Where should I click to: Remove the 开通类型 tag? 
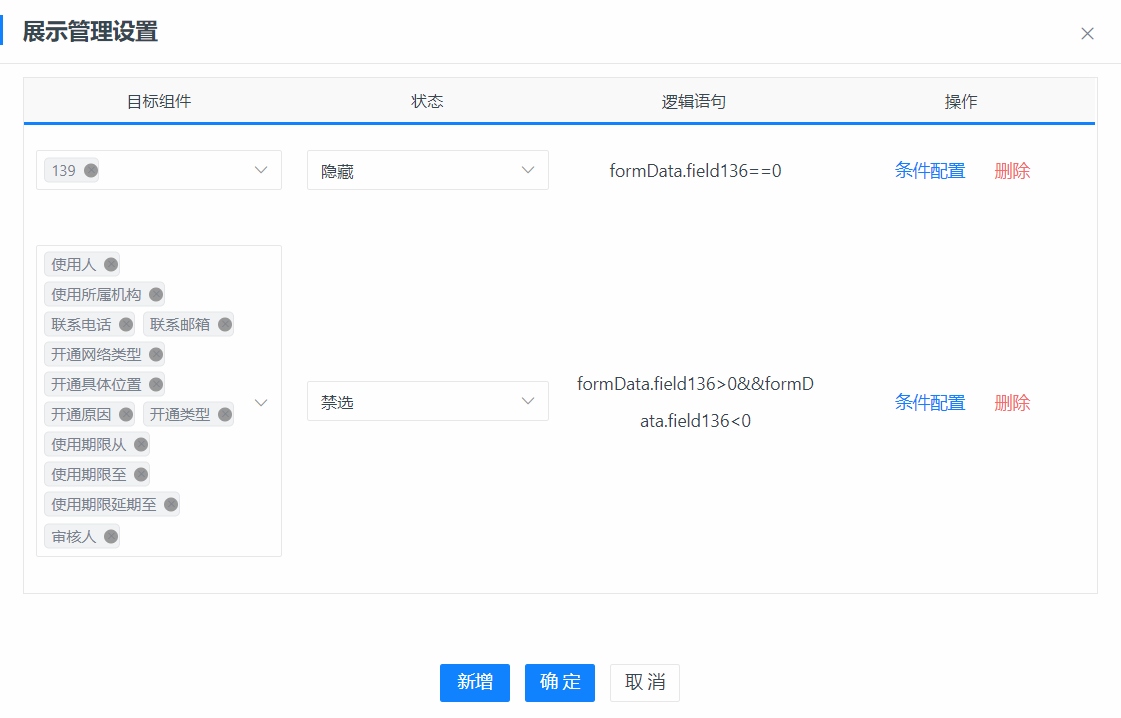coord(224,415)
